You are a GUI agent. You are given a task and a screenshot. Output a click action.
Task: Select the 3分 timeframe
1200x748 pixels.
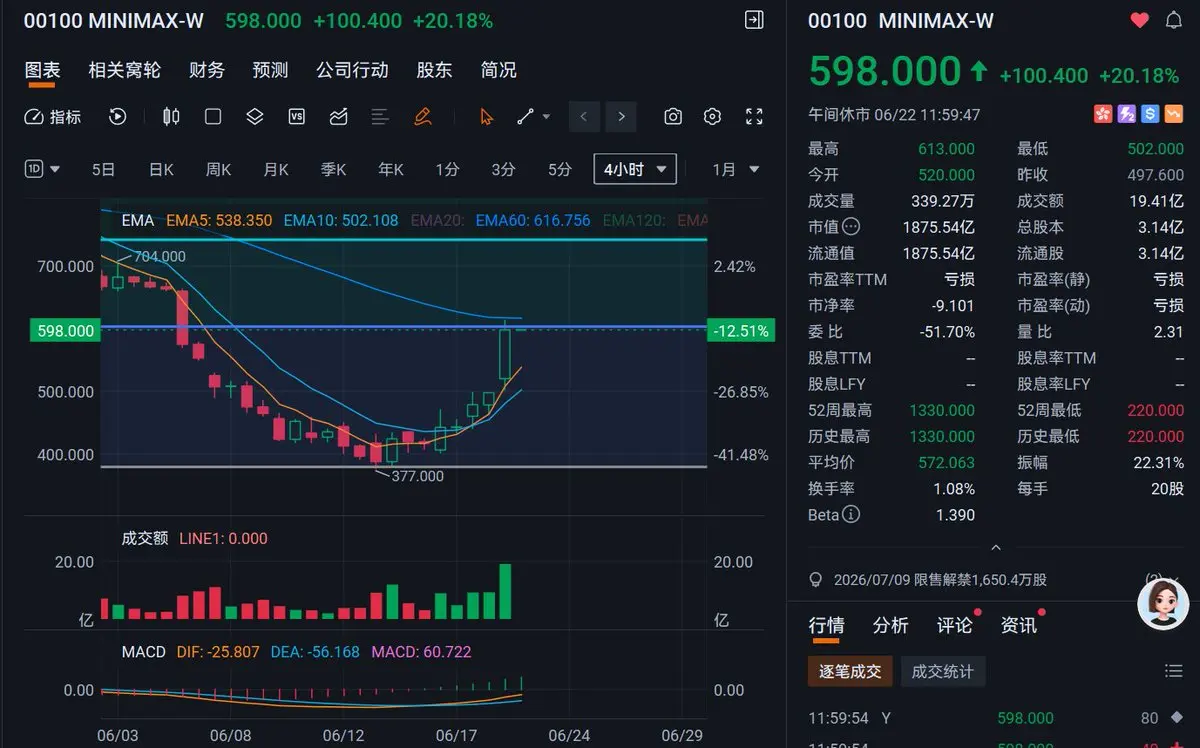503,169
